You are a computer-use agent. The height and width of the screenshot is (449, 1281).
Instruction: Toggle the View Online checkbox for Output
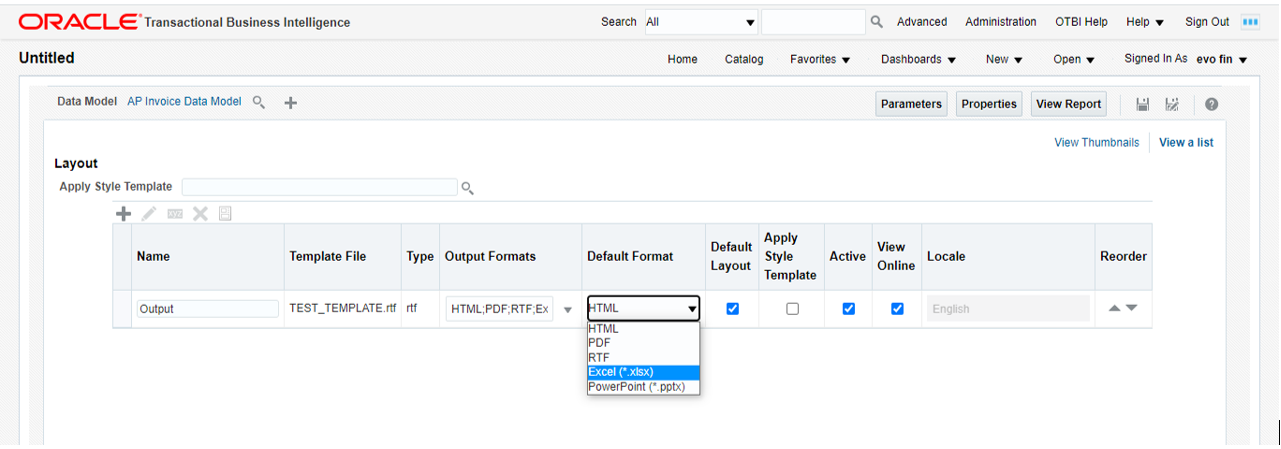(x=897, y=309)
